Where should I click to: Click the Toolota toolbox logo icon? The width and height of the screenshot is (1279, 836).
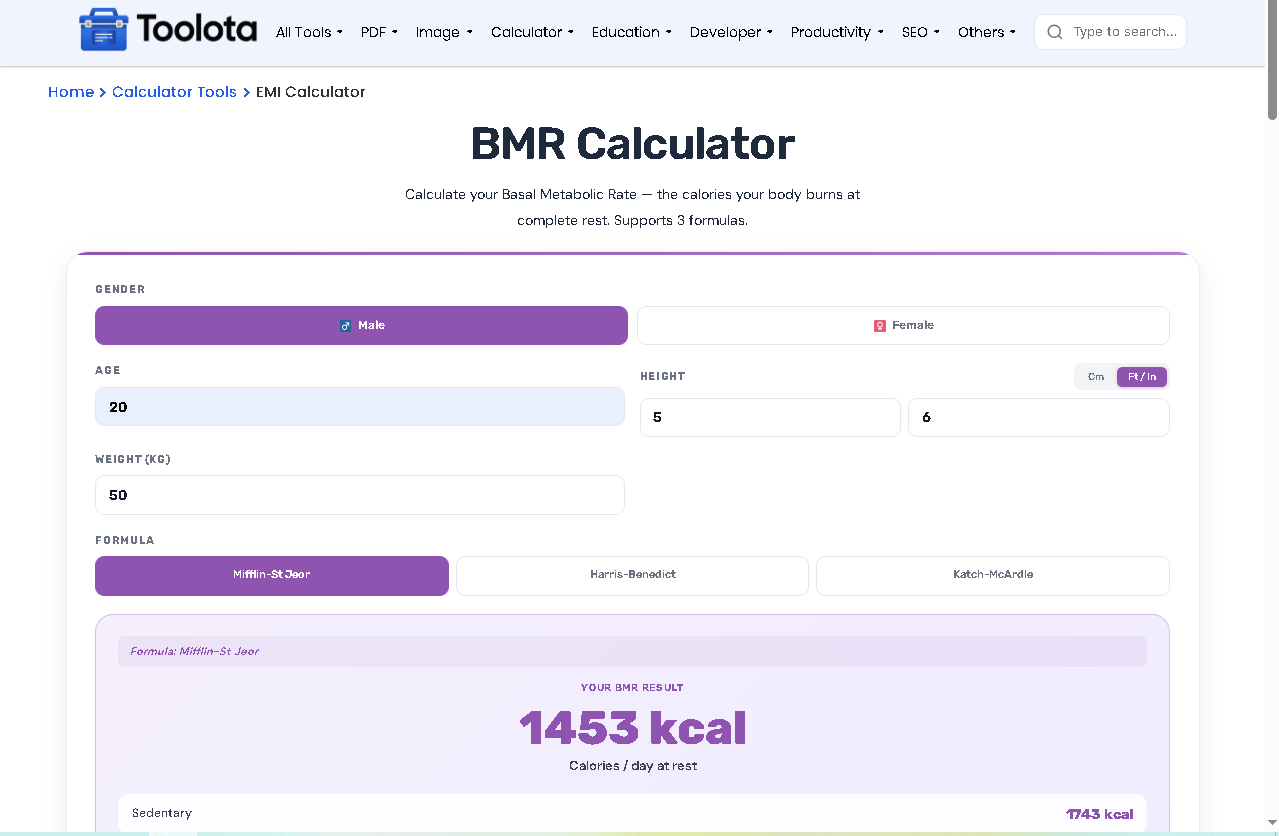point(104,30)
